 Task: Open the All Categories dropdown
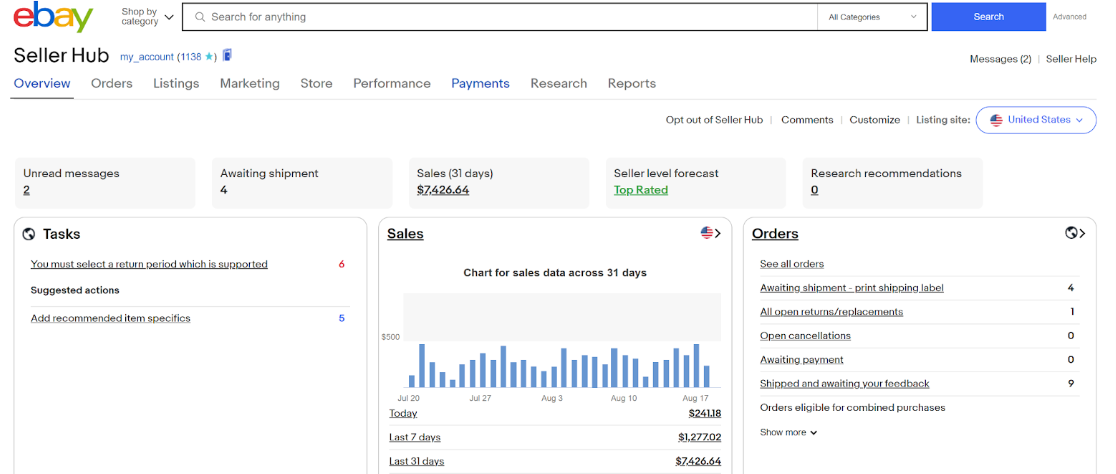(x=873, y=17)
